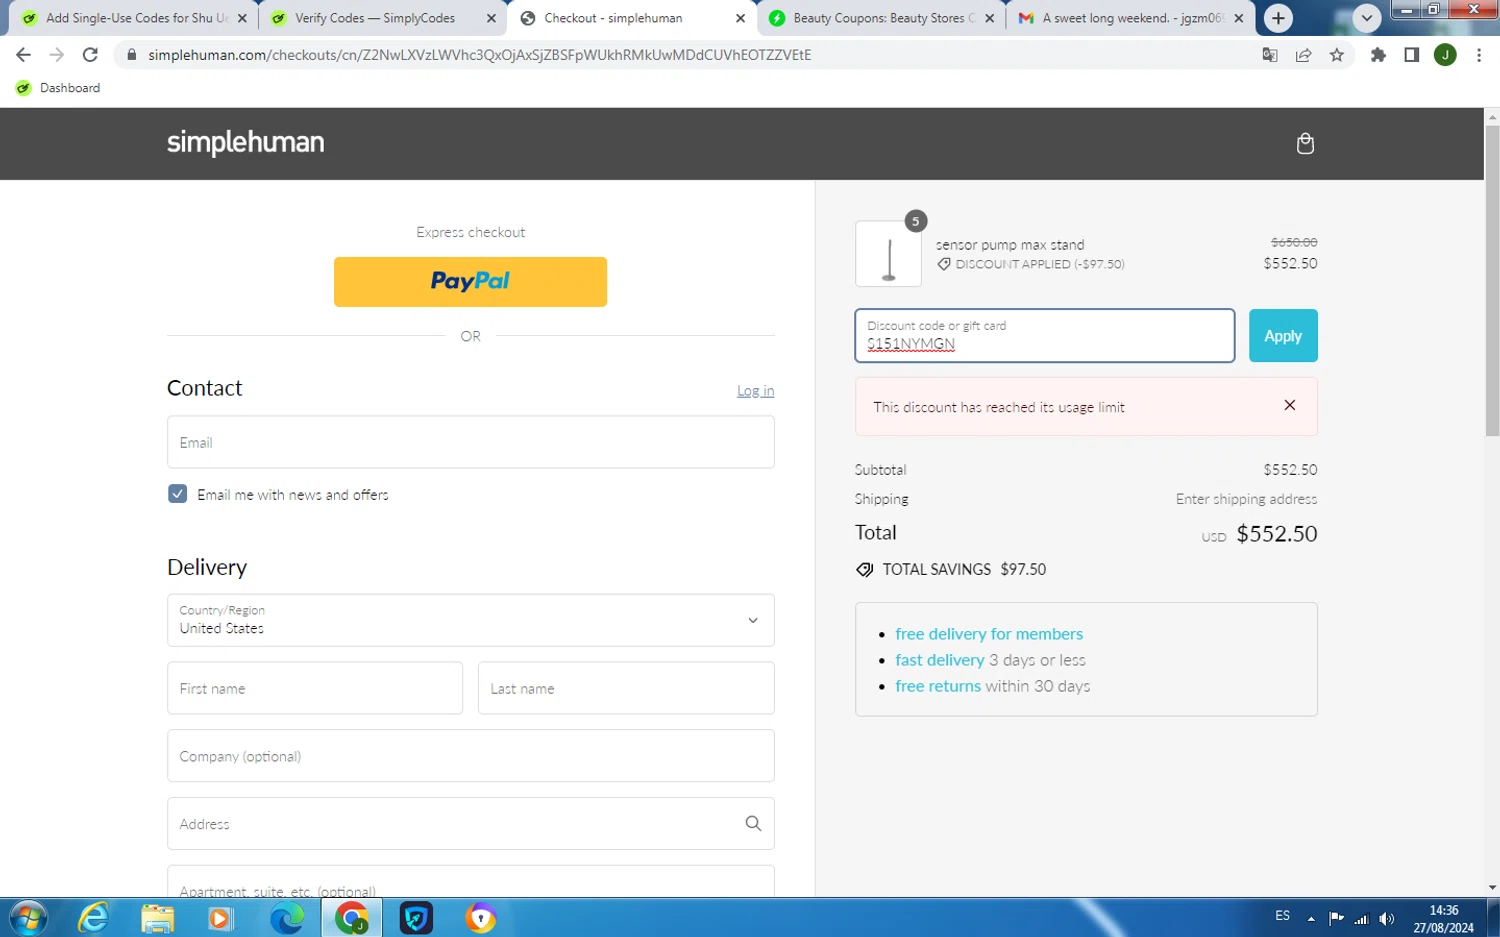The width and height of the screenshot is (1500, 937).
Task: Open a new browser tab
Action: (1278, 18)
